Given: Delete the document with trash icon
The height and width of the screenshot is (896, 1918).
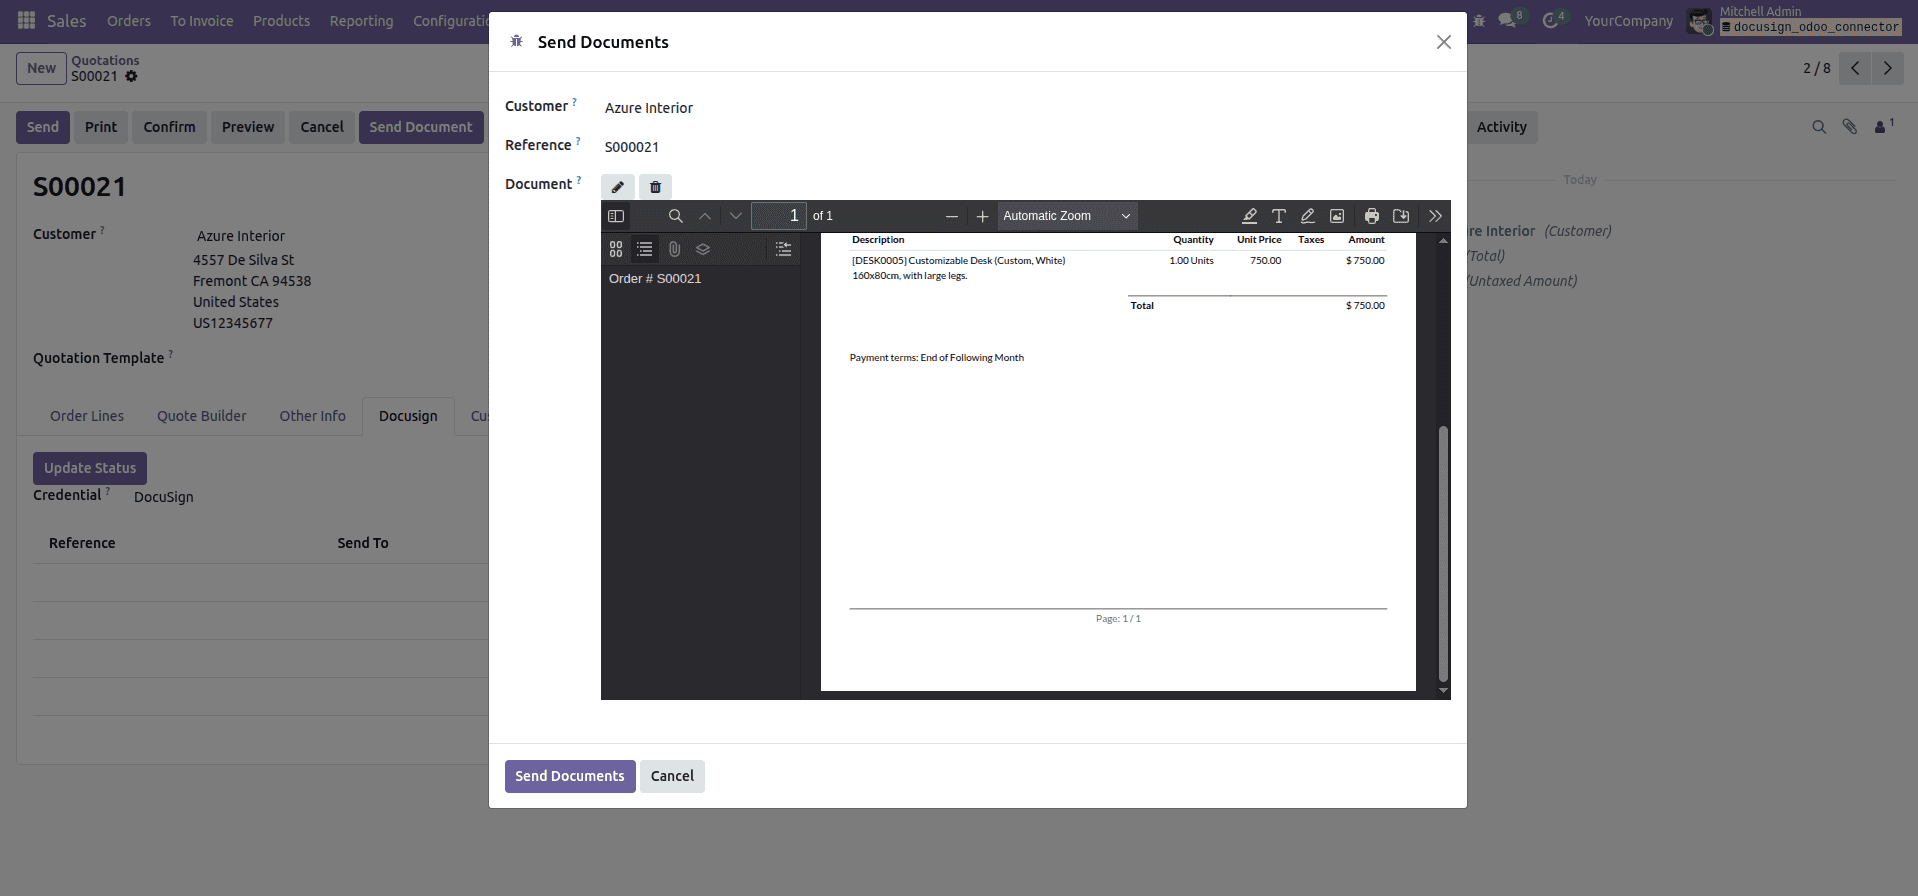Looking at the screenshot, I should point(655,187).
